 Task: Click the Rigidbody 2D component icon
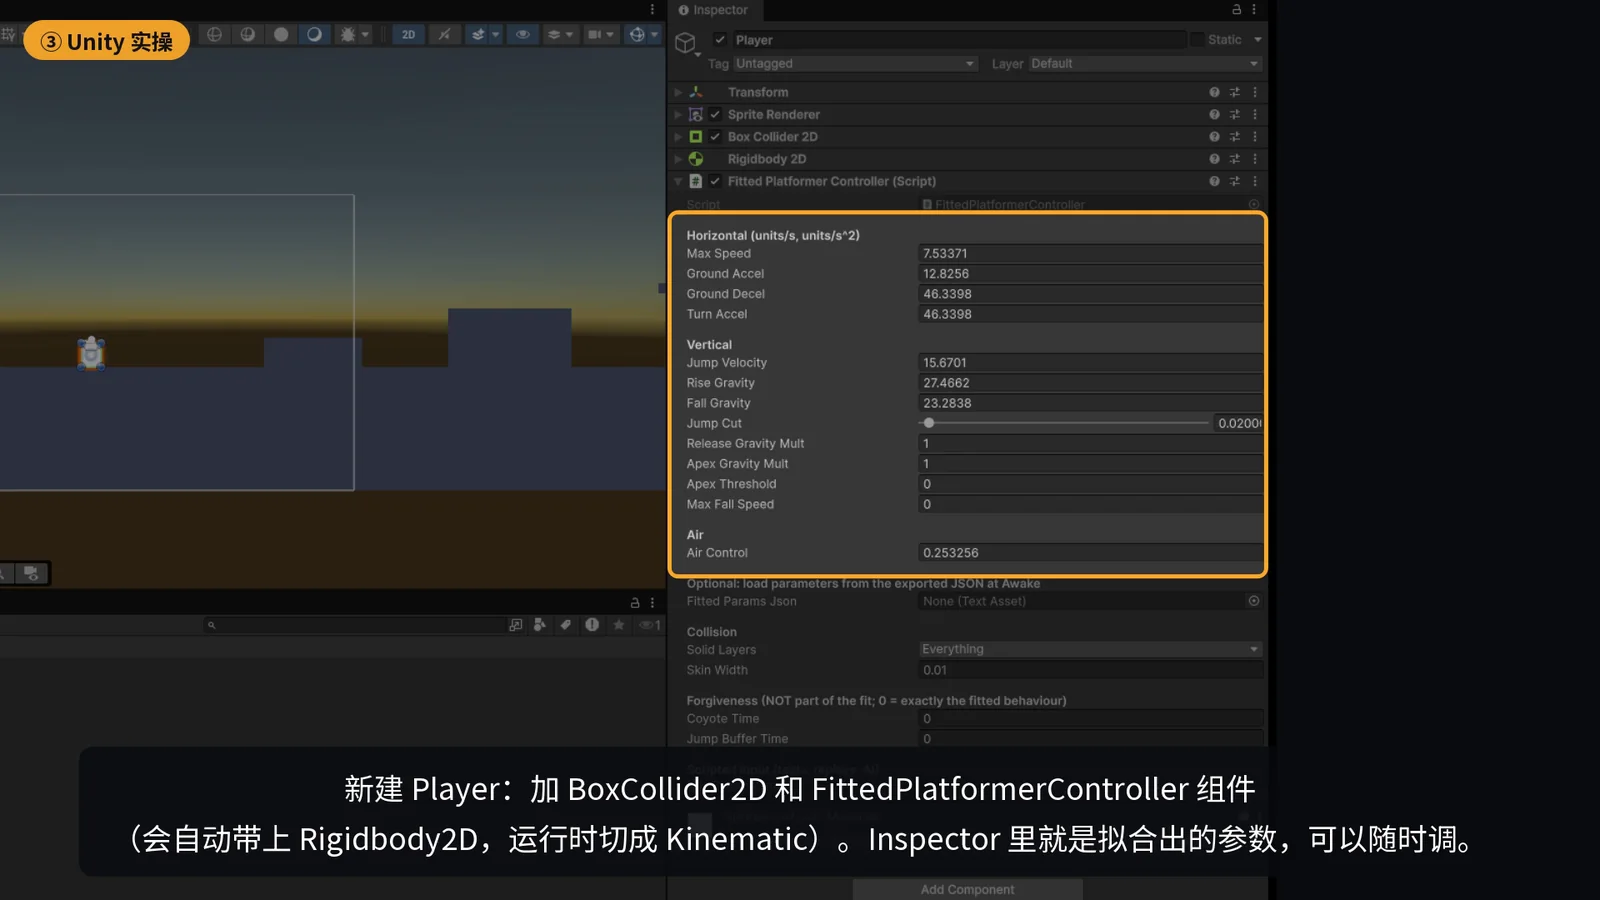coord(696,159)
